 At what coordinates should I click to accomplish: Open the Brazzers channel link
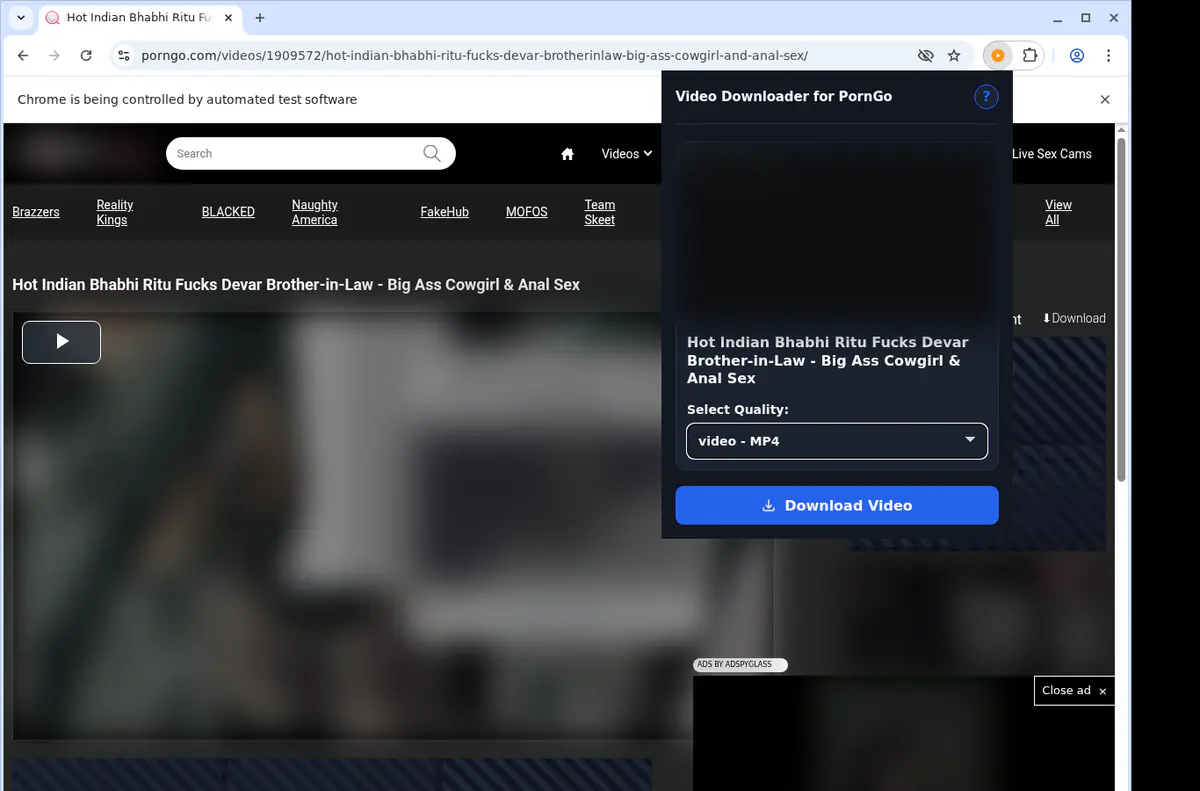36,212
